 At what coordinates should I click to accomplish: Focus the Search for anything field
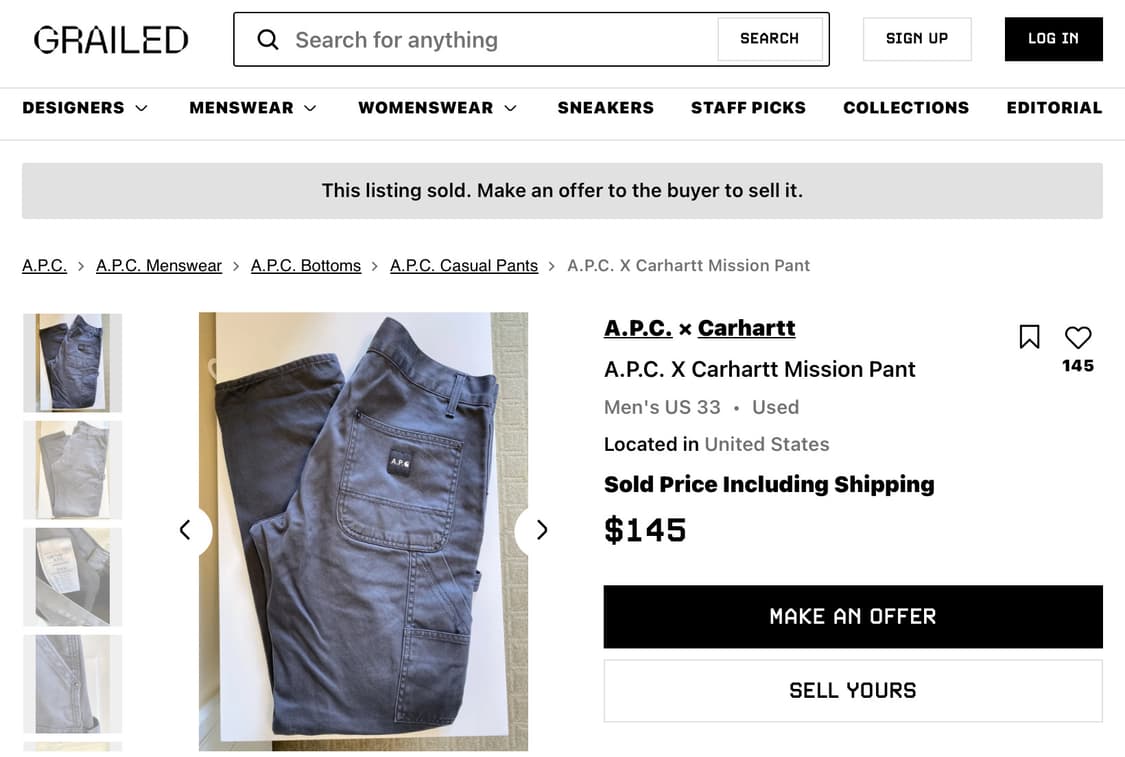tap(500, 40)
